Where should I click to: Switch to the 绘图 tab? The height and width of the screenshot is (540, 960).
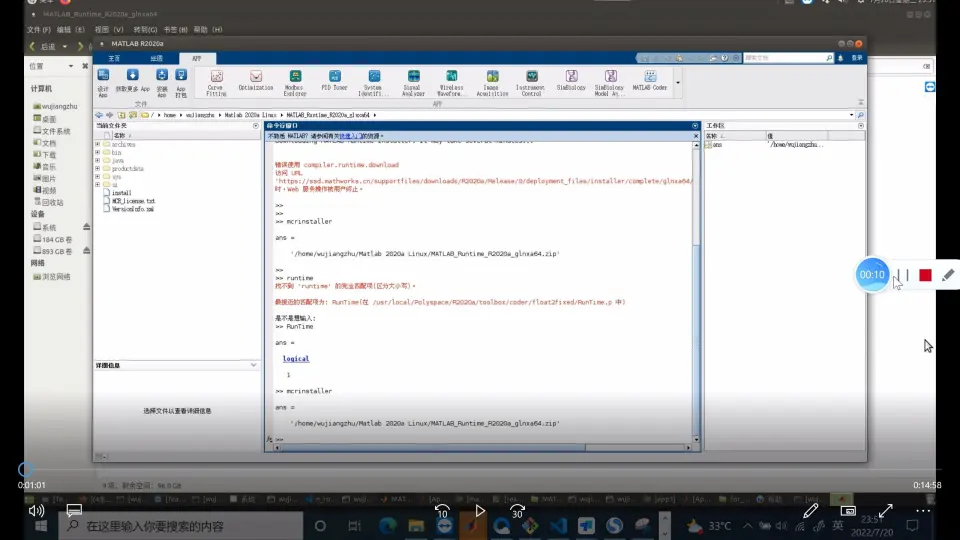(x=157, y=58)
